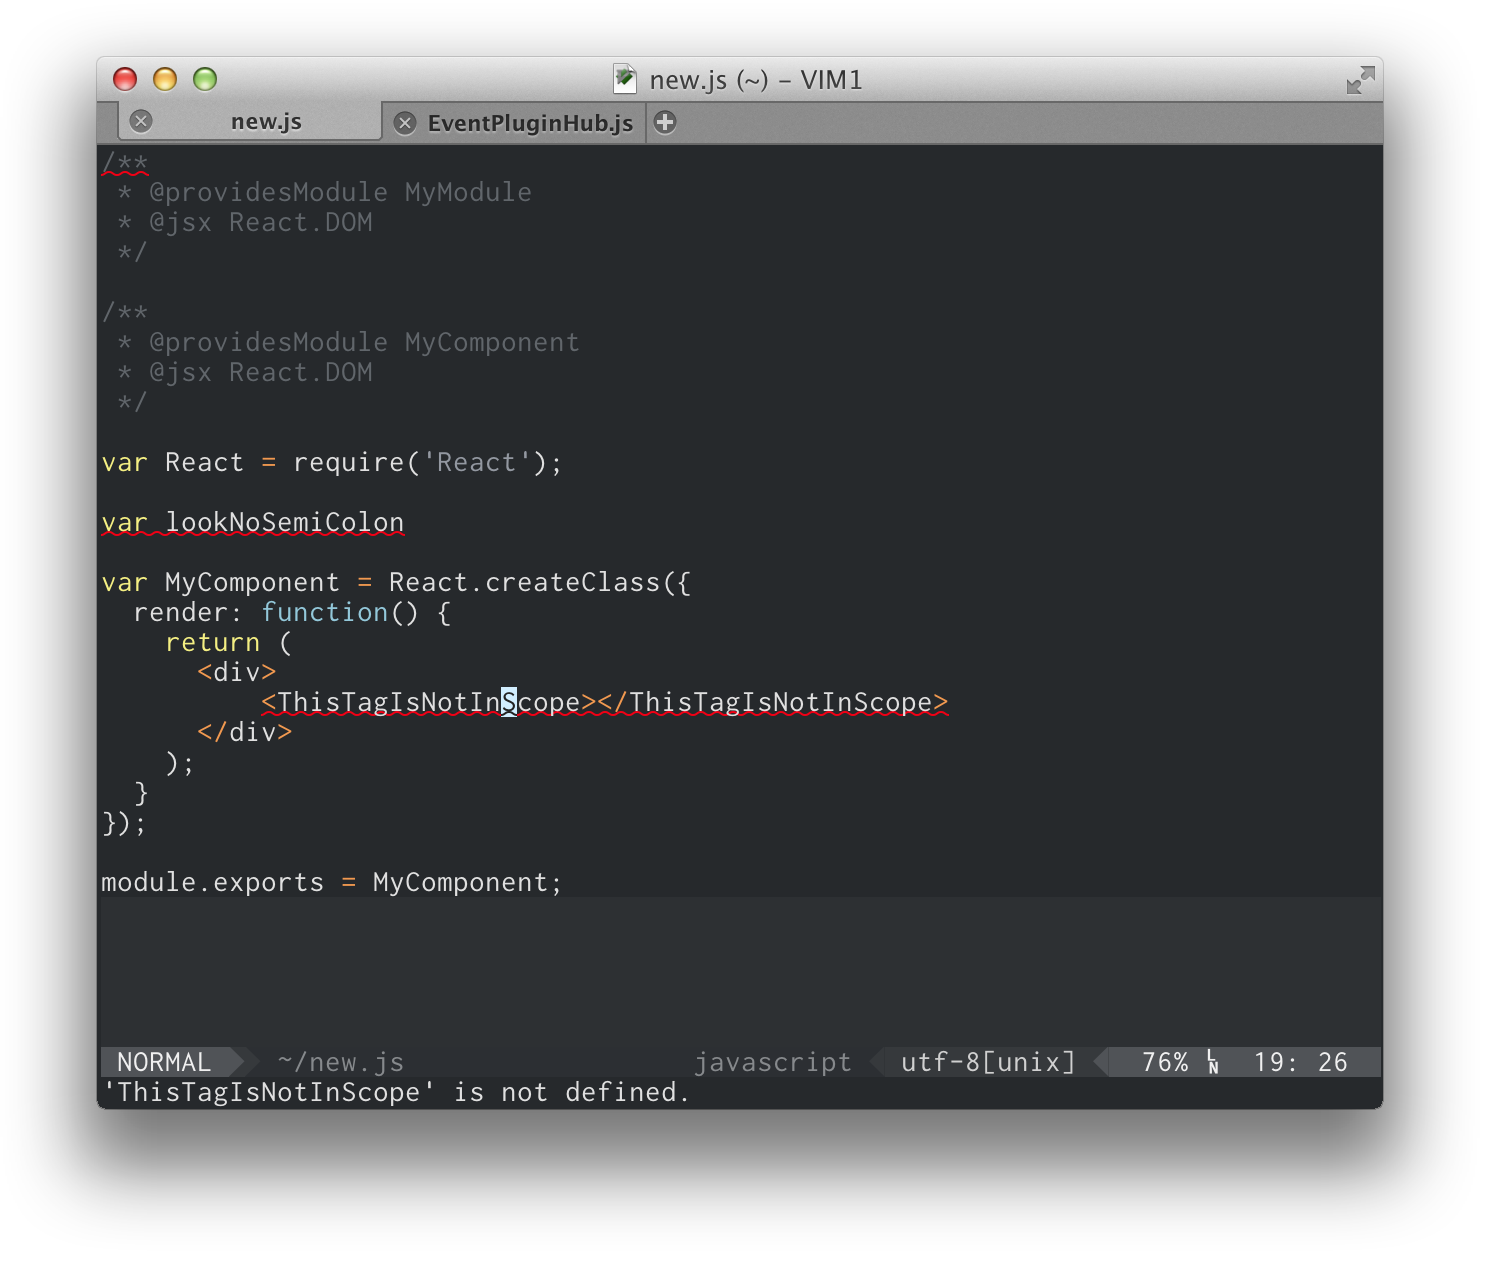Click the 76% position indicator
The image size is (1488, 1285).
tap(1165, 1062)
